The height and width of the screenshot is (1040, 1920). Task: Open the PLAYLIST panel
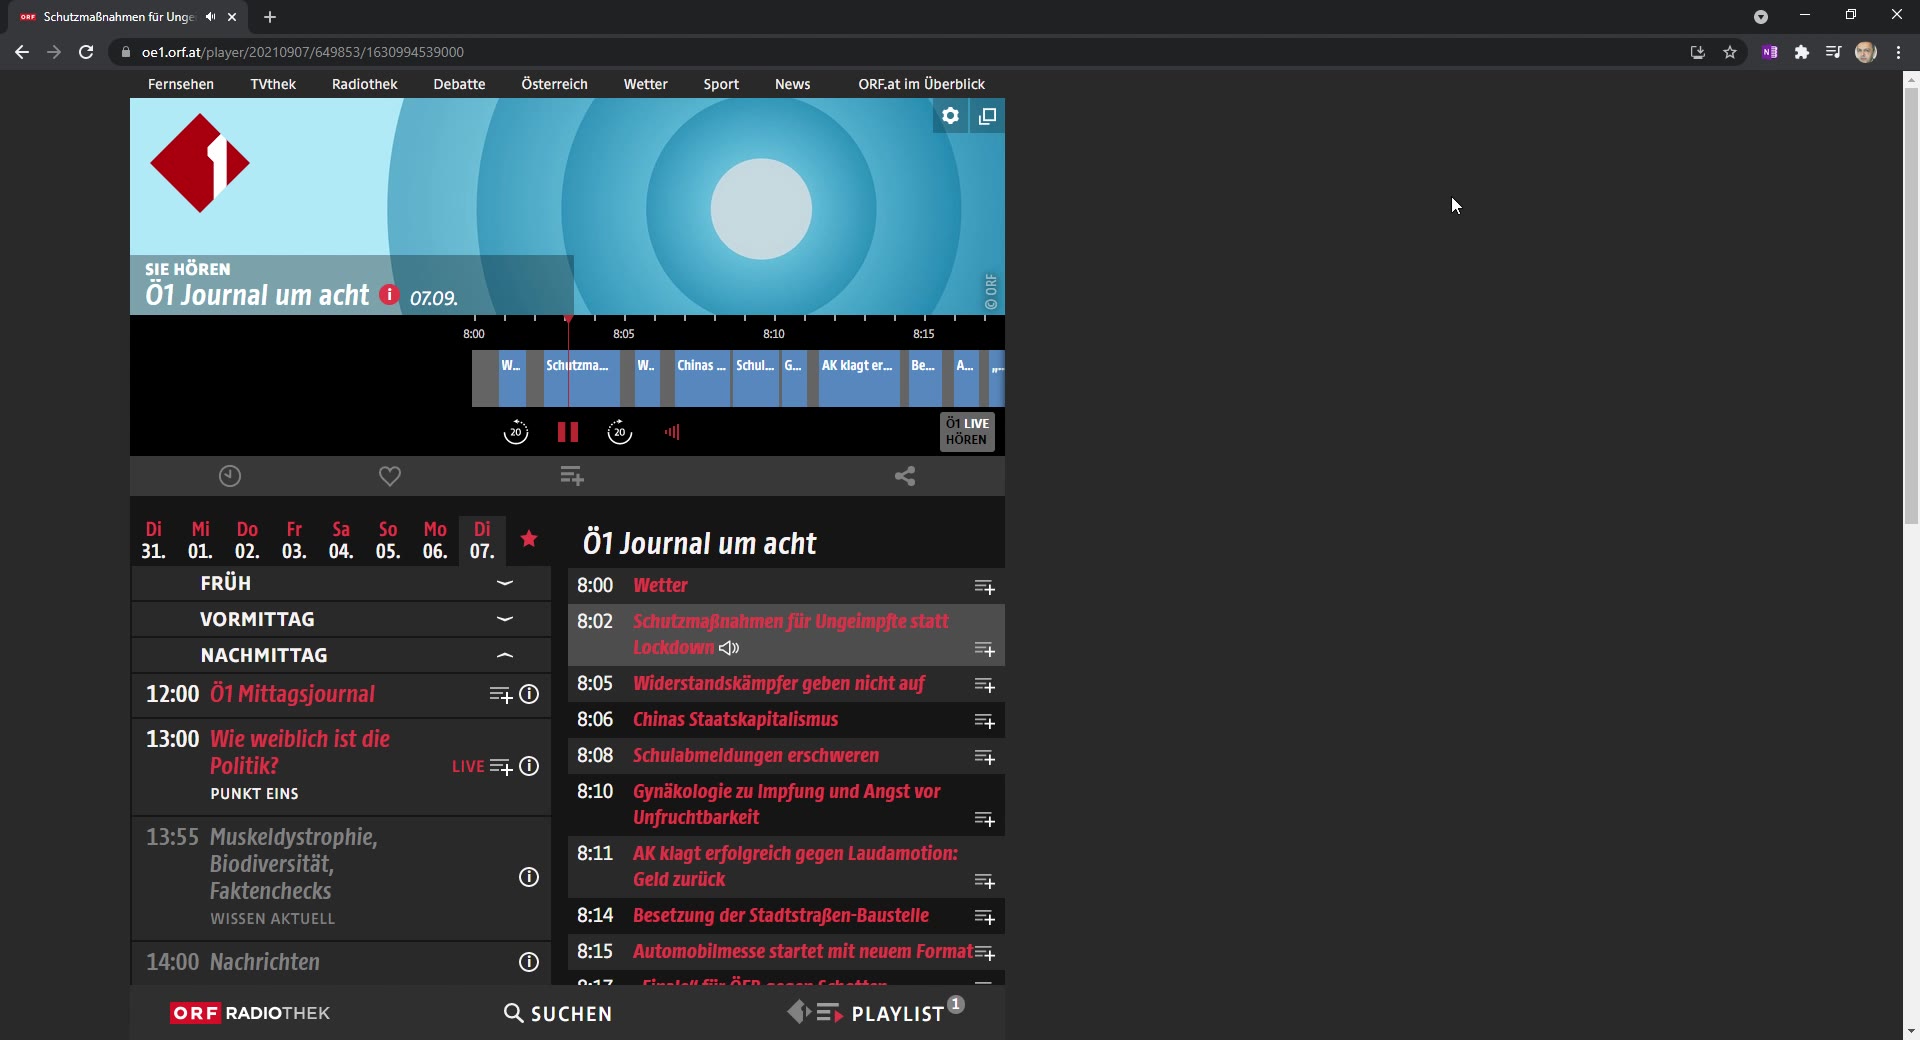tap(876, 1013)
